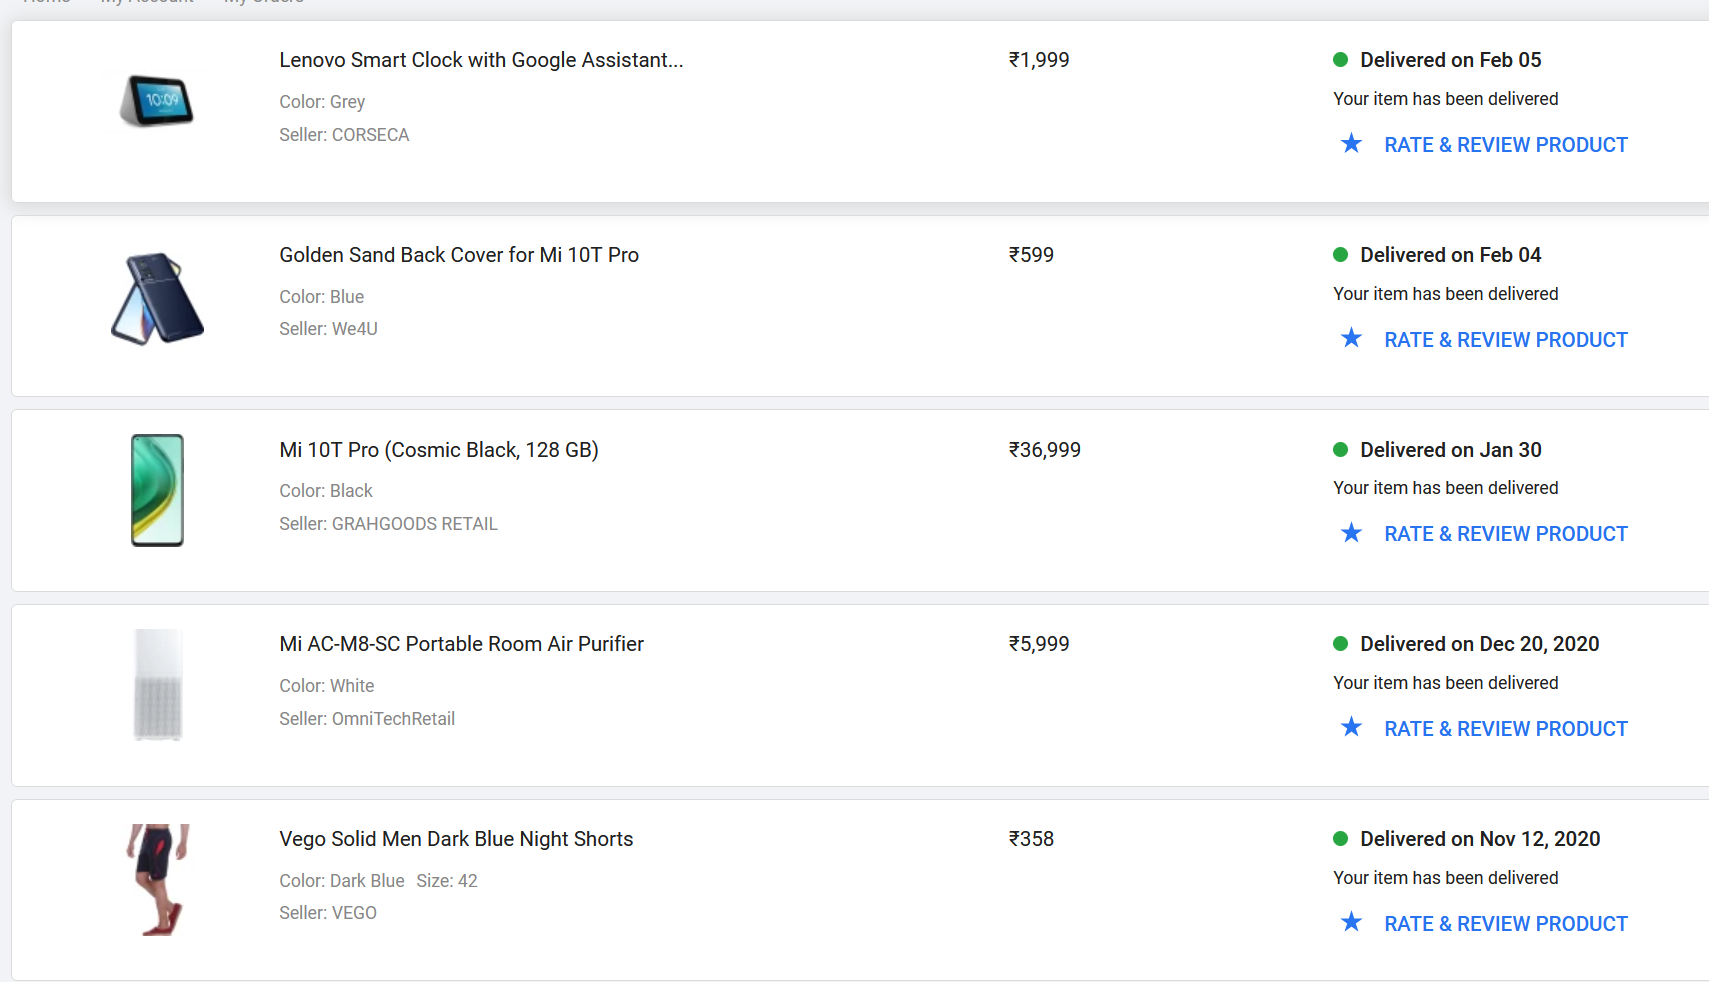Open the white air purifier product image
Image resolution: width=1709 pixels, height=982 pixels.
click(x=158, y=685)
